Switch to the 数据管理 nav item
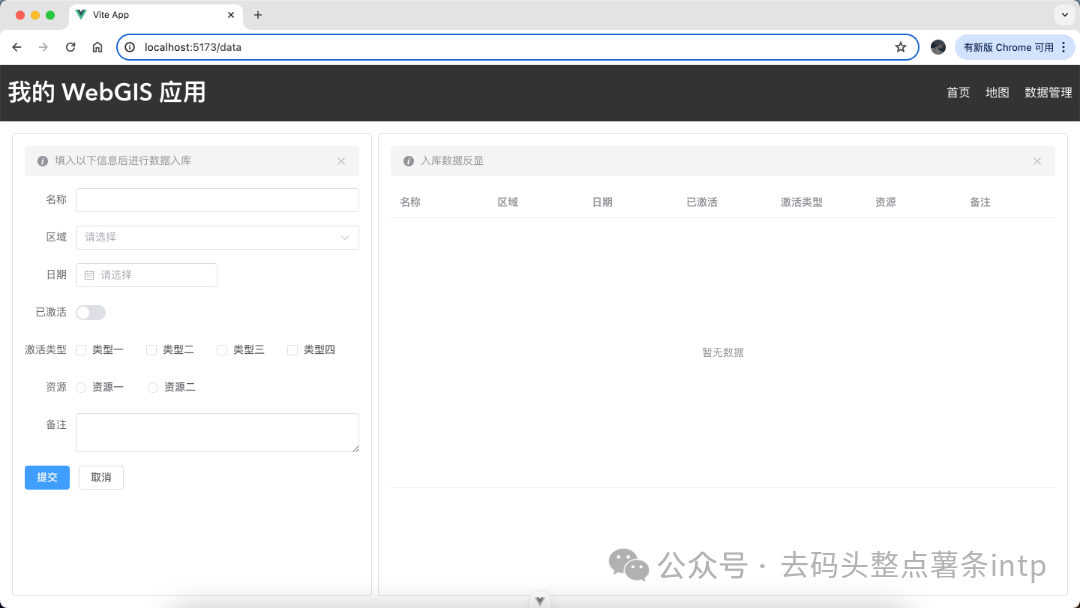 tap(1048, 92)
